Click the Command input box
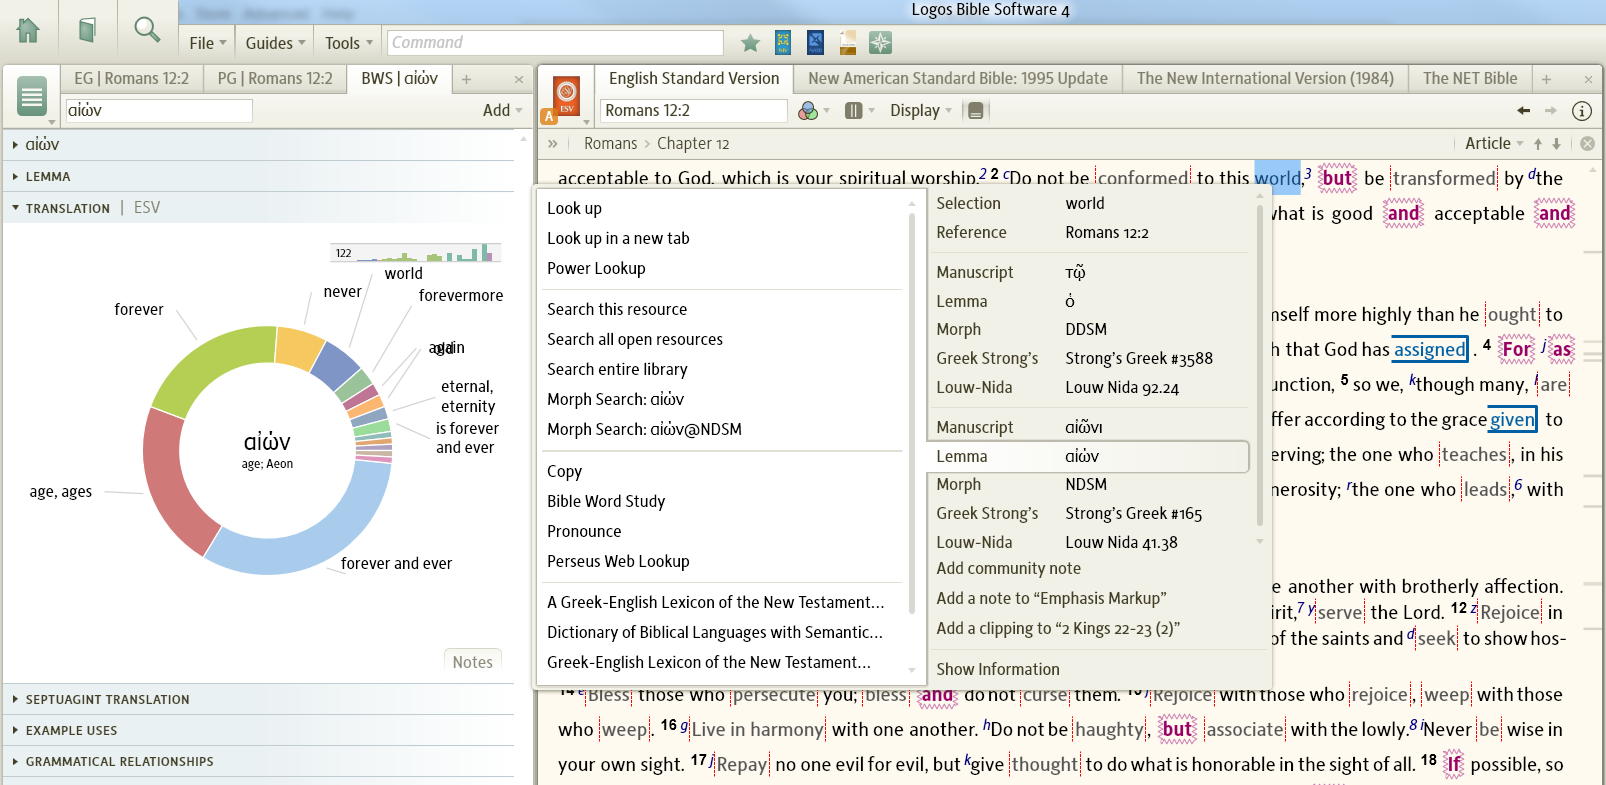The height and width of the screenshot is (785, 1606). point(555,43)
